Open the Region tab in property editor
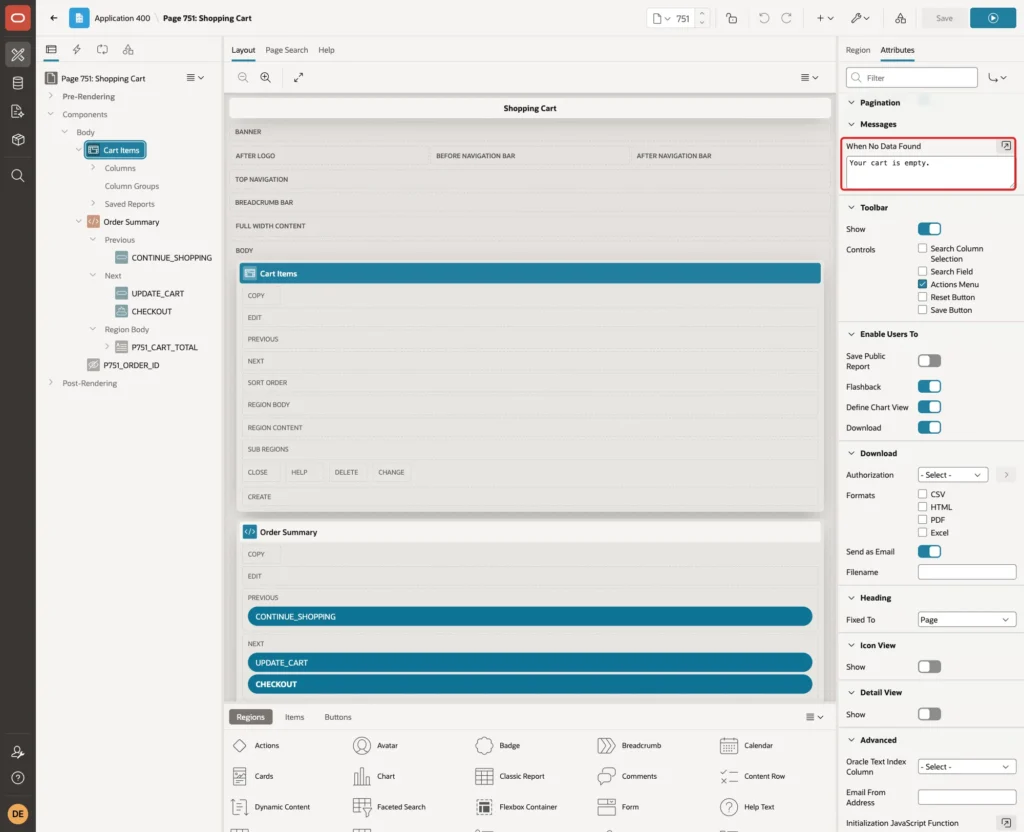Screen dimensions: 1024x832 coord(857,50)
